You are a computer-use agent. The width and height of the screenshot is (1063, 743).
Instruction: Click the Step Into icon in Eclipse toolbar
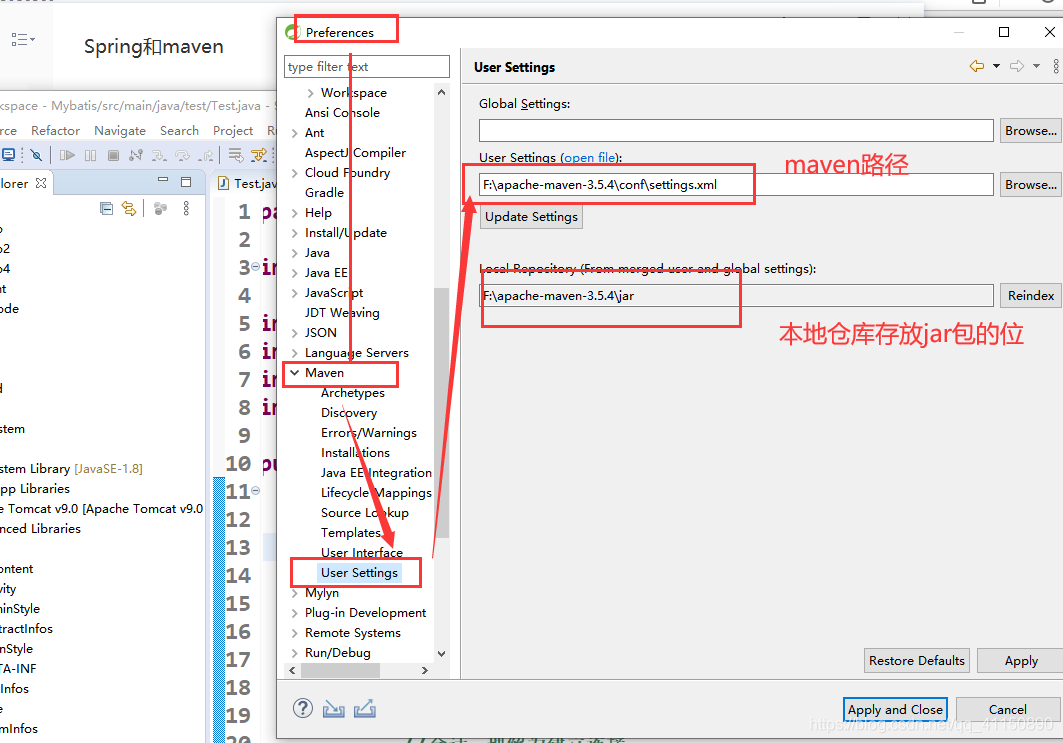pos(159,156)
